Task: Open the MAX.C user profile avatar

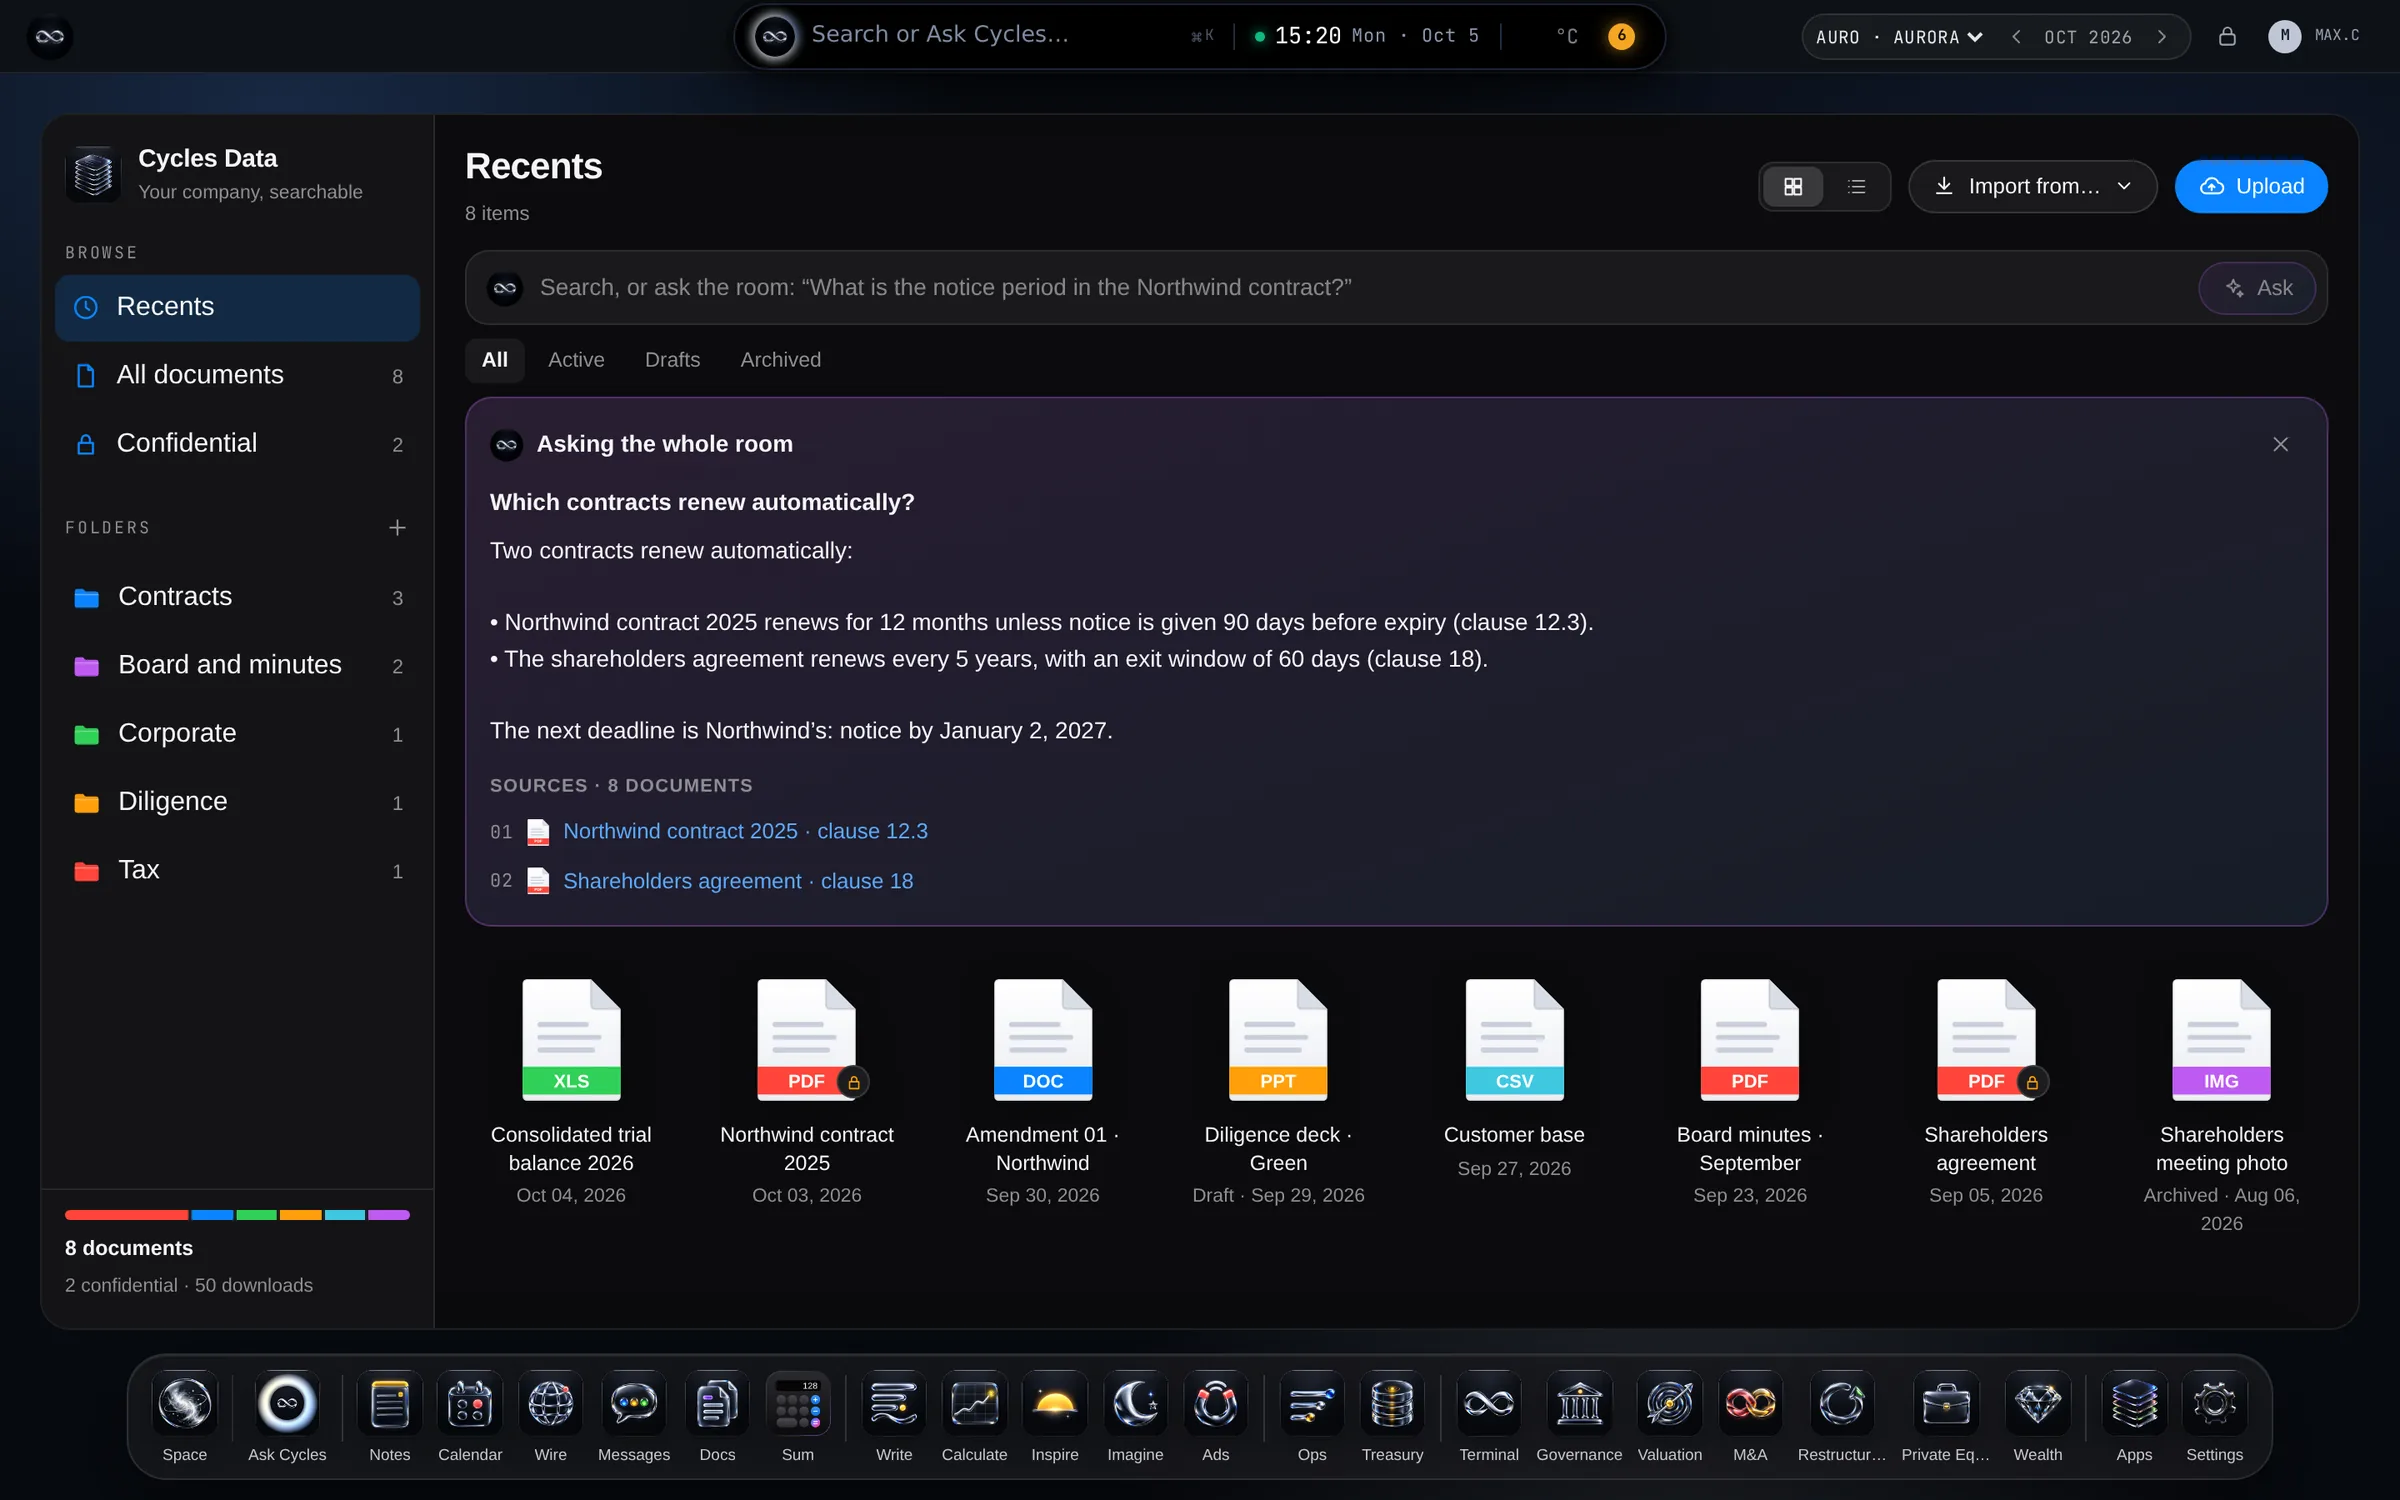Action: 2284,37
